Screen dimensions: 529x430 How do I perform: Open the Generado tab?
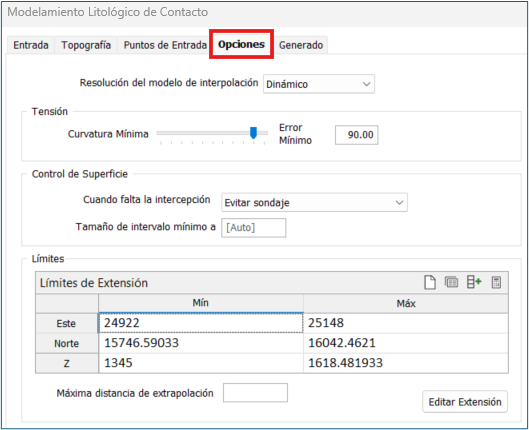click(x=301, y=45)
